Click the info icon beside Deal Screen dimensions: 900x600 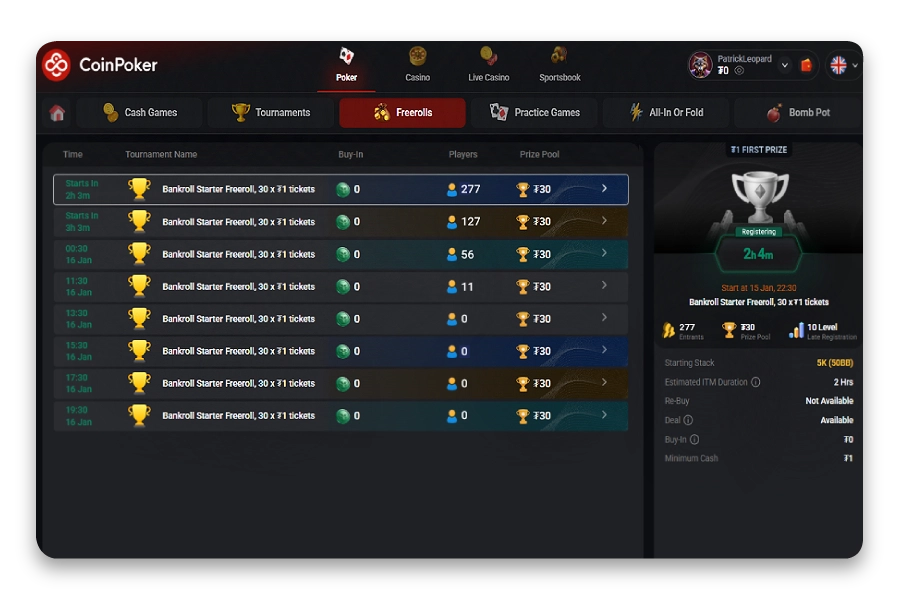coord(688,421)
